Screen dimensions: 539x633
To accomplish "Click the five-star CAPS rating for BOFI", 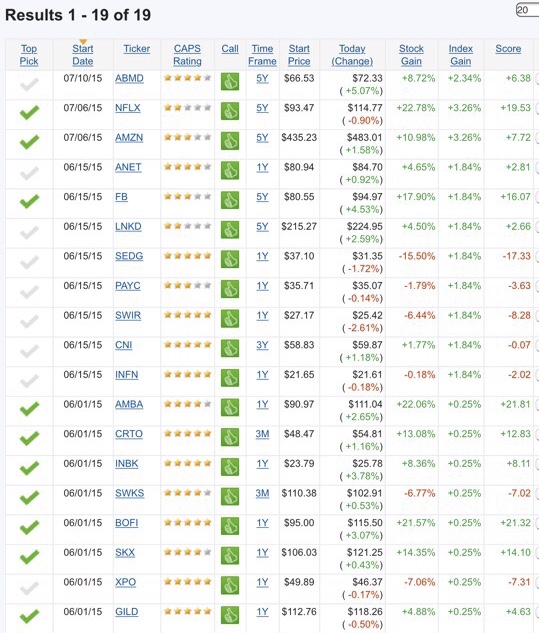I will pos(187,522).
